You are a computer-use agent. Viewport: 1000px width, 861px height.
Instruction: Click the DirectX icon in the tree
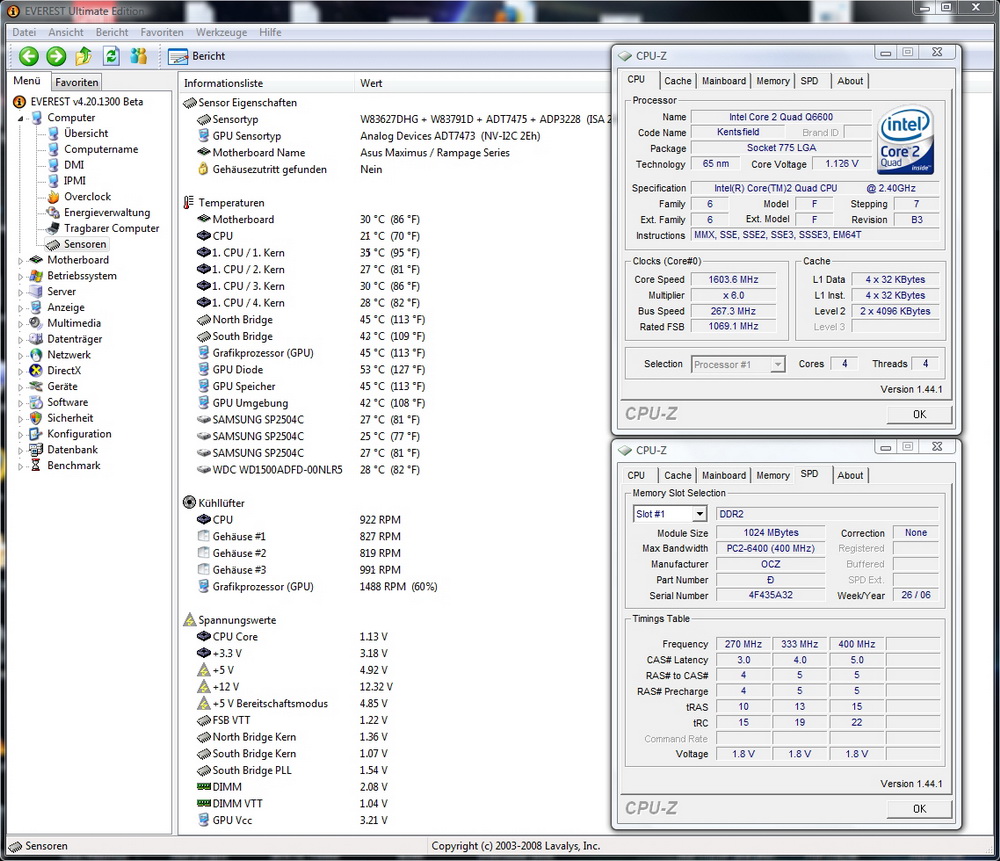point(36,371)
